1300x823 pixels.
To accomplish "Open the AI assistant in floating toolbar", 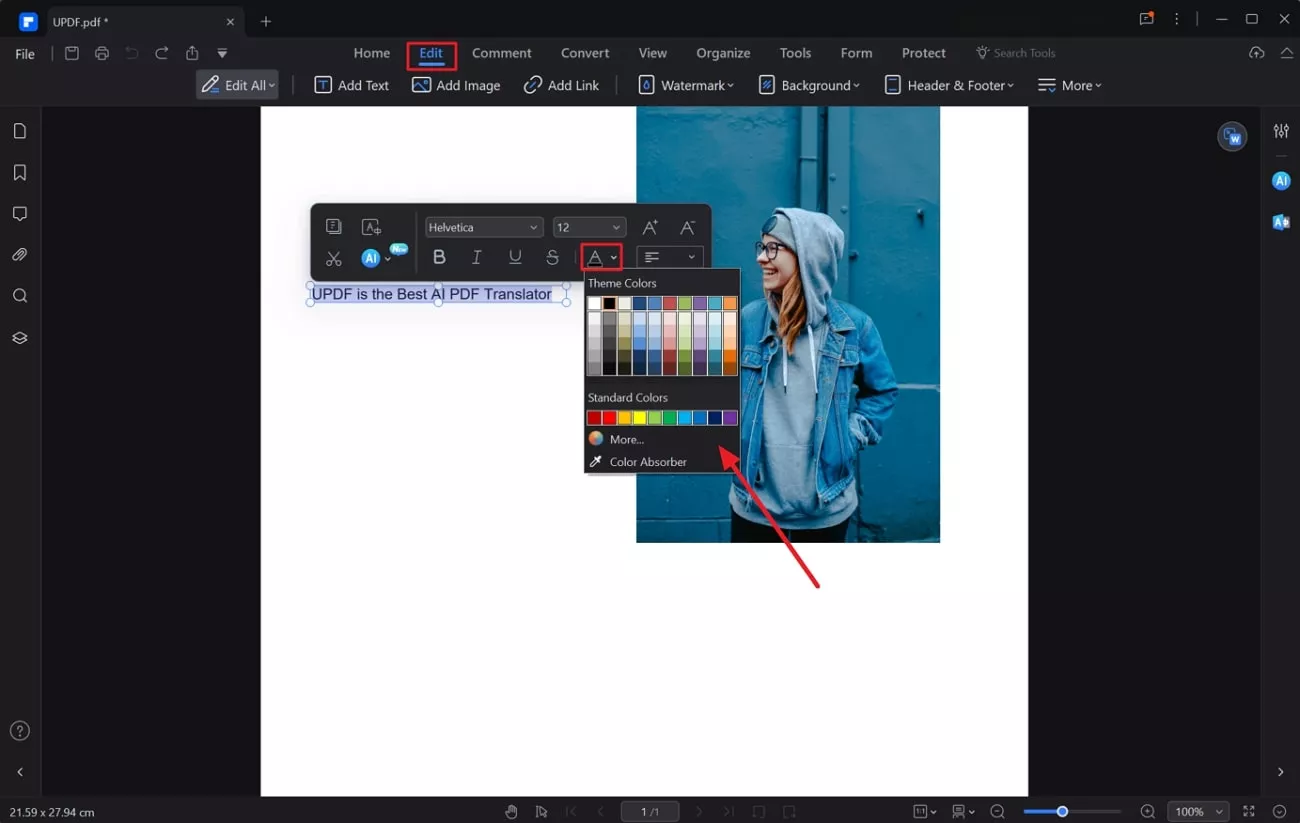I will (371, 258).
